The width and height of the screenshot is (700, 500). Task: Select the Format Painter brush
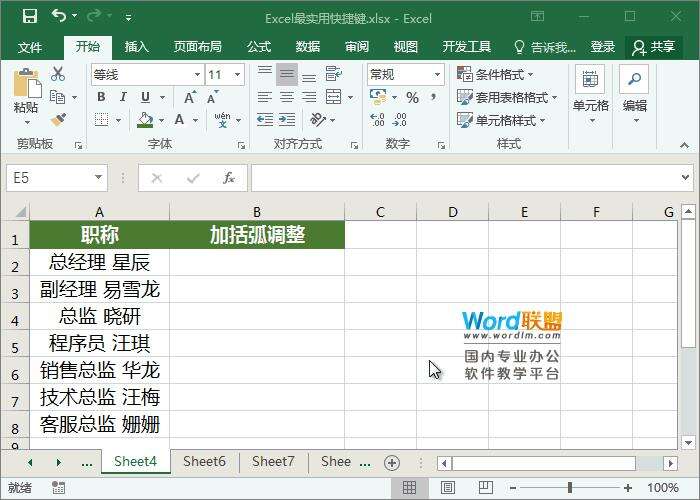pyautogui.click(x=58, y=119)
